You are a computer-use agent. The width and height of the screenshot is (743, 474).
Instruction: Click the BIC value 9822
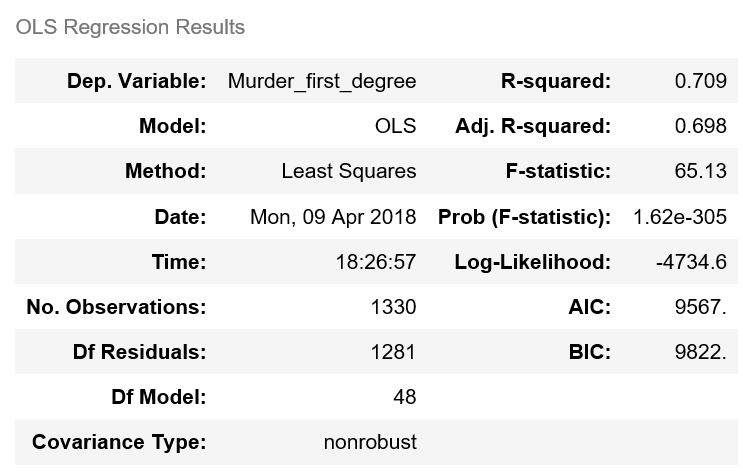coord(701,352)
